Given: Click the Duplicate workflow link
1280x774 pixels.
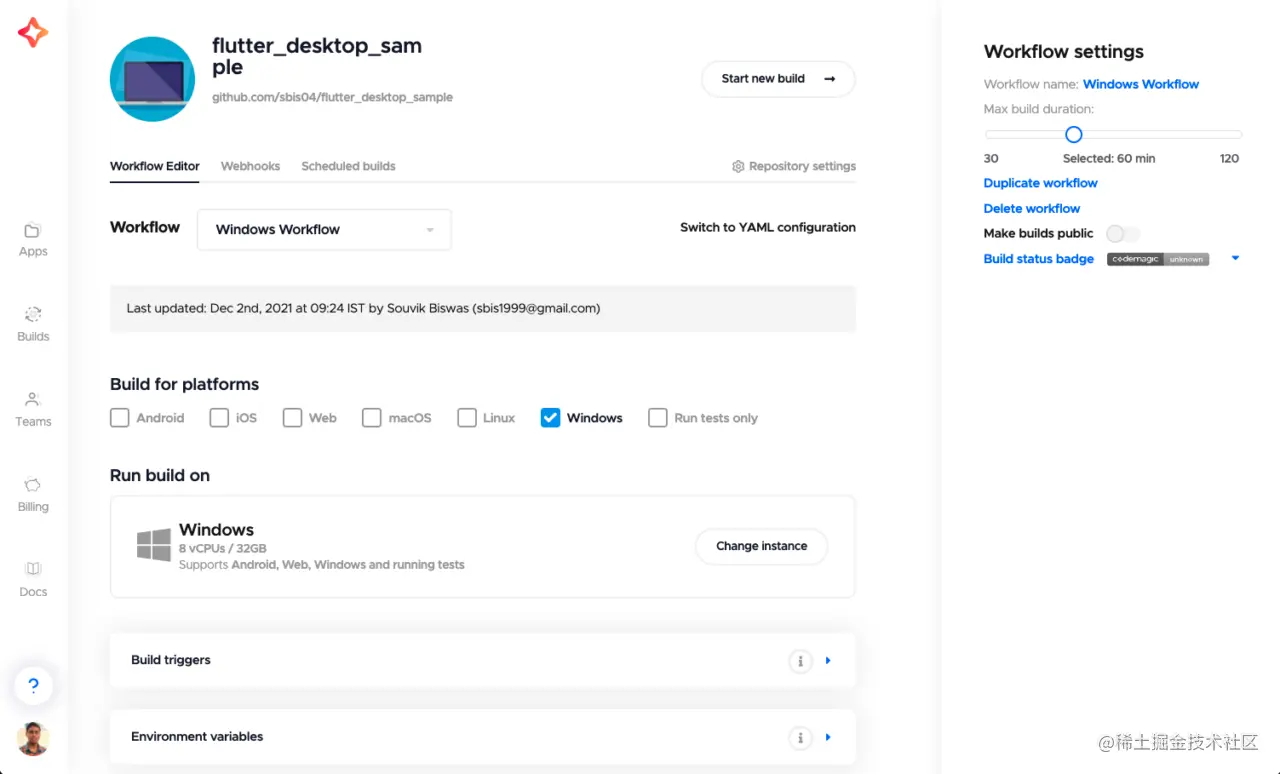Looking at the screenshot, I should (1040, 183).
